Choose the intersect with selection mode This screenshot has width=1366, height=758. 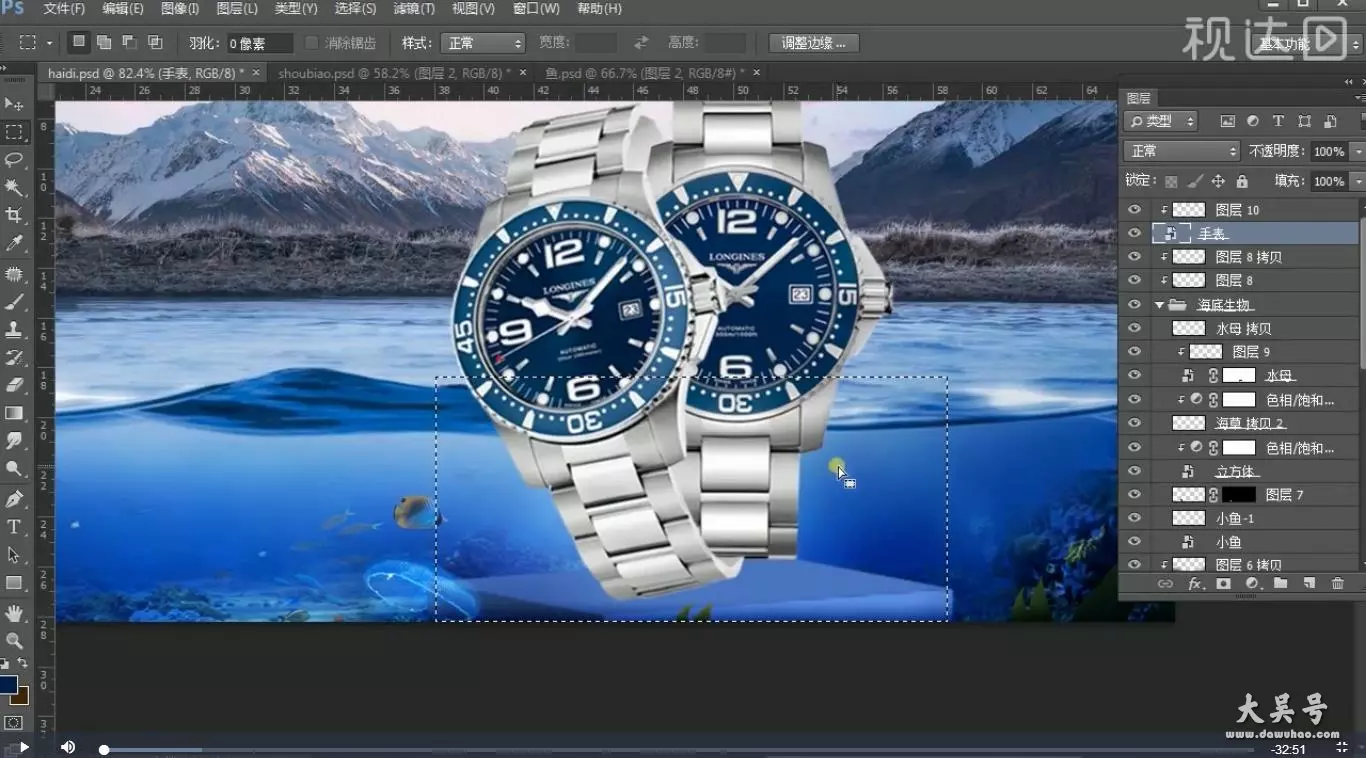pos(155,42)
